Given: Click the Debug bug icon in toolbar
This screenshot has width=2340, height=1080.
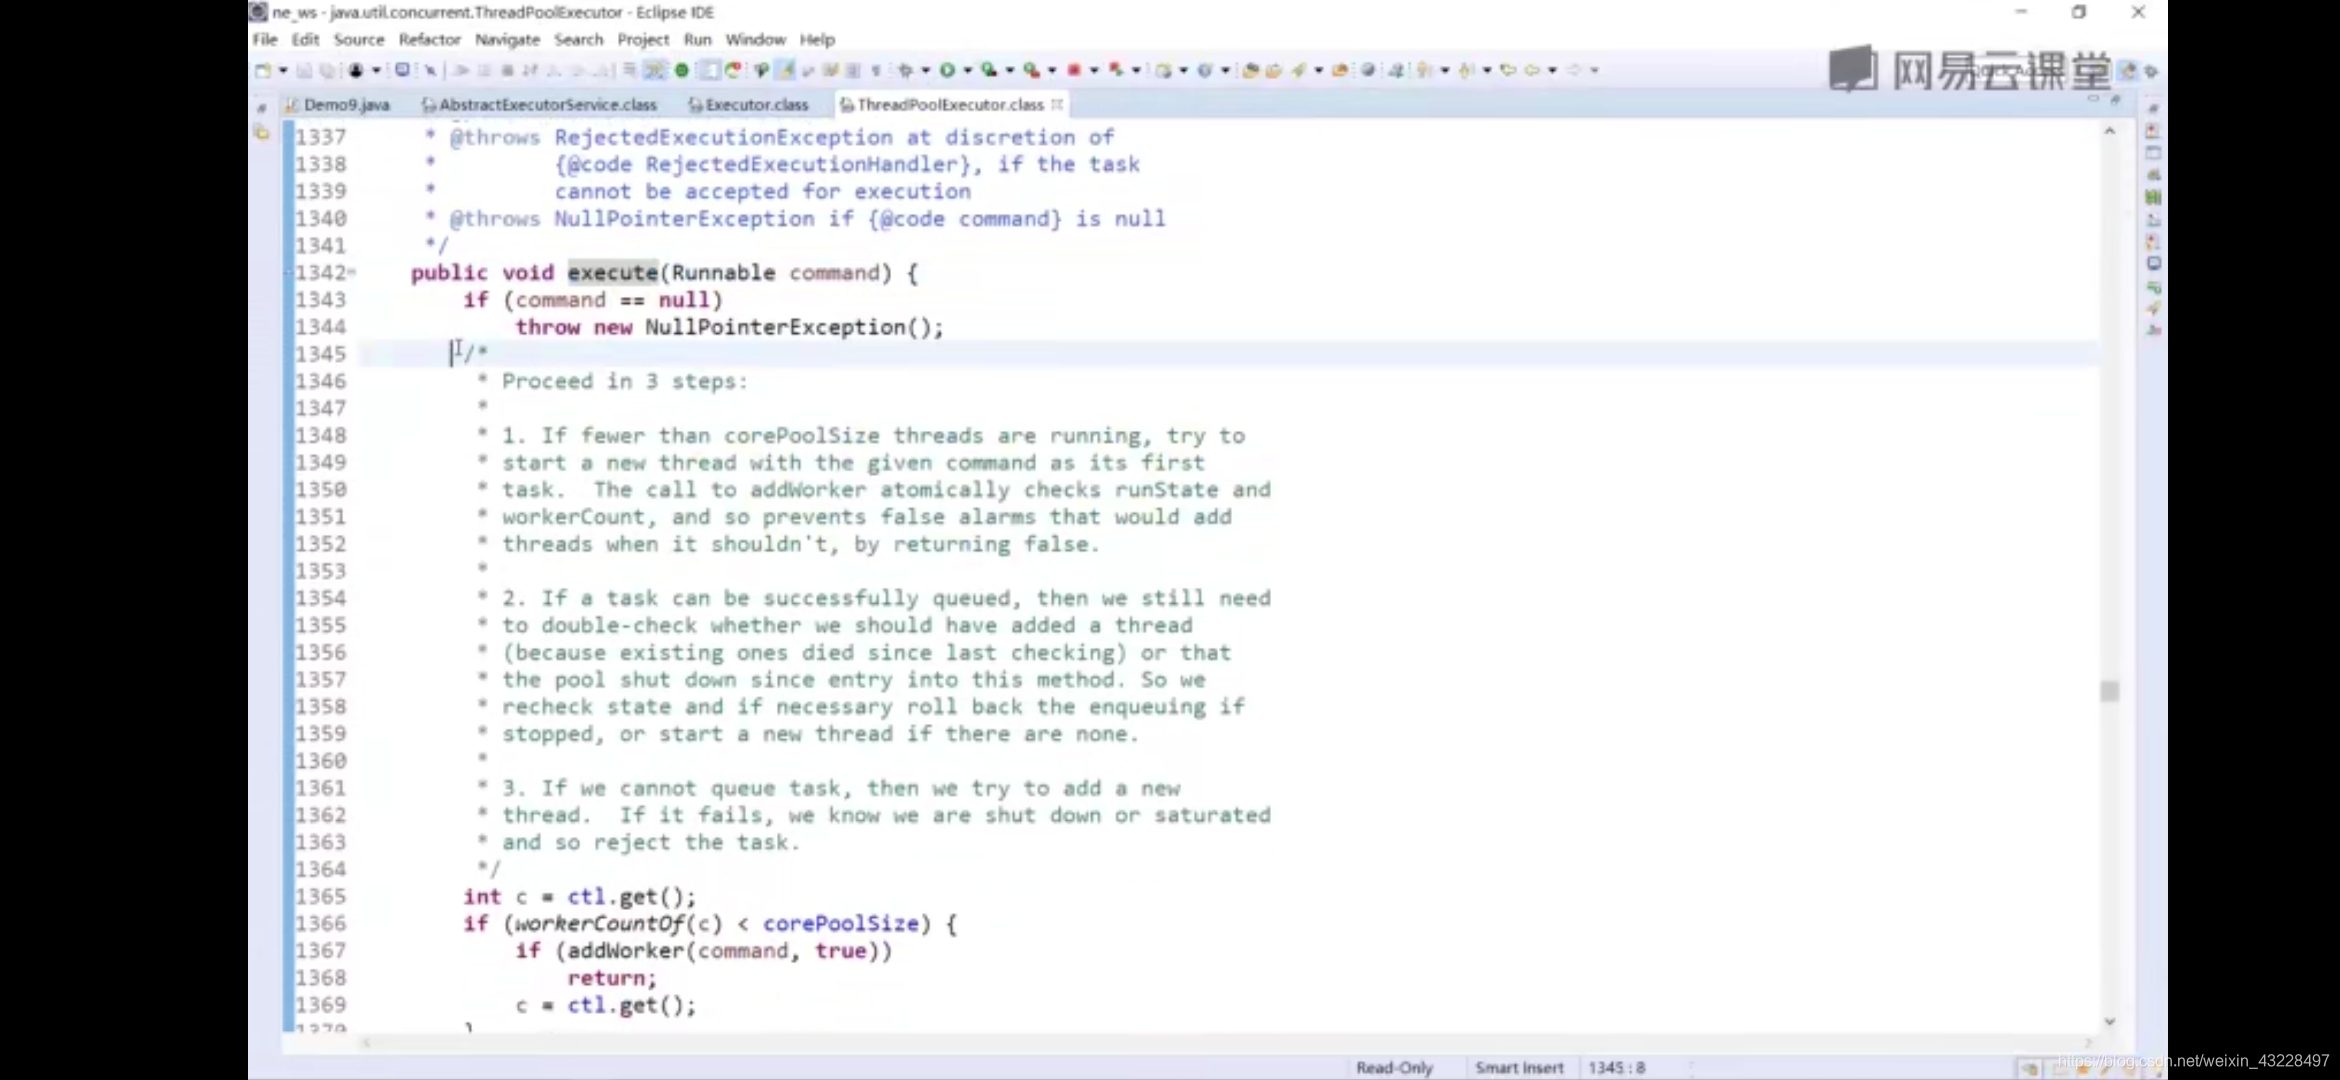Looking at the screenshot, I should (x=905, y=70).
